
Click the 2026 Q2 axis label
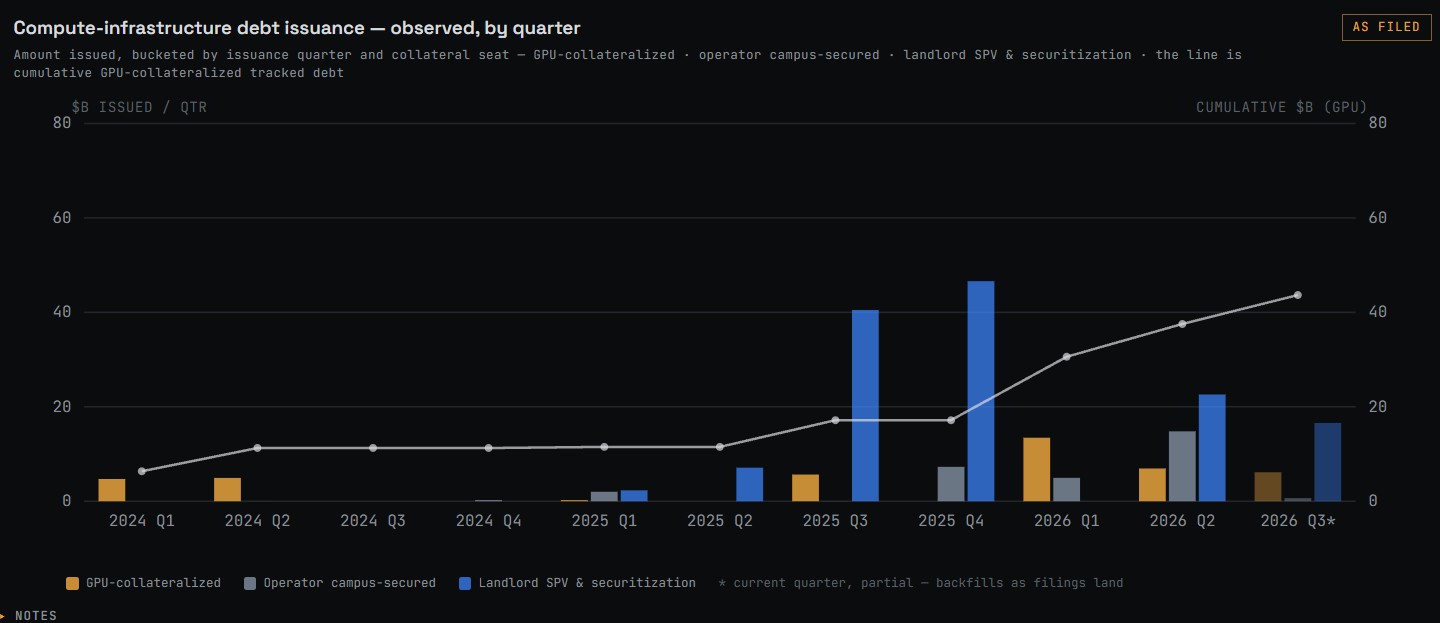coord(1182,521)
